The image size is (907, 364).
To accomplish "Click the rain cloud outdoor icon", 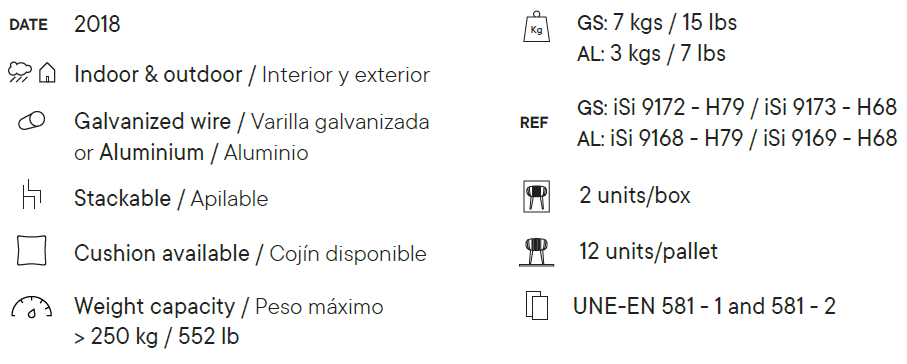I will click(20, 73).
